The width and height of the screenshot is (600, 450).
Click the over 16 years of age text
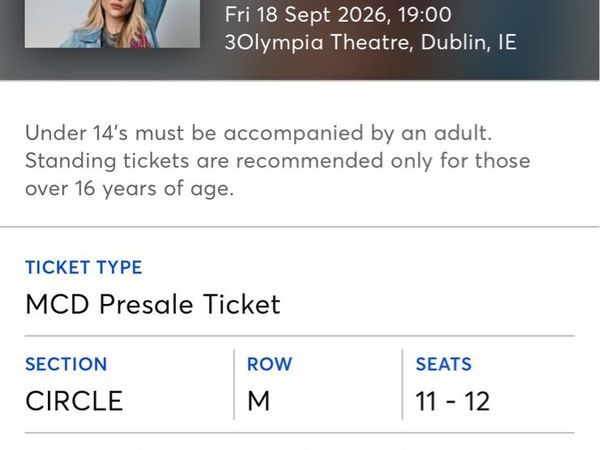[130, 189]
